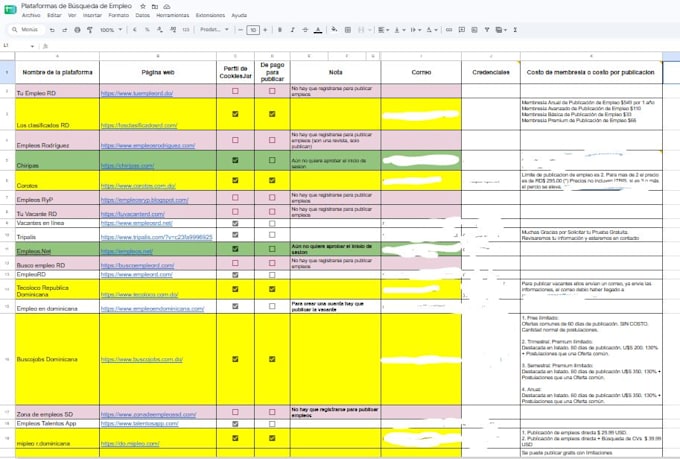
Task: Click the create filter funnel icon
Action: tap(487, 30)
